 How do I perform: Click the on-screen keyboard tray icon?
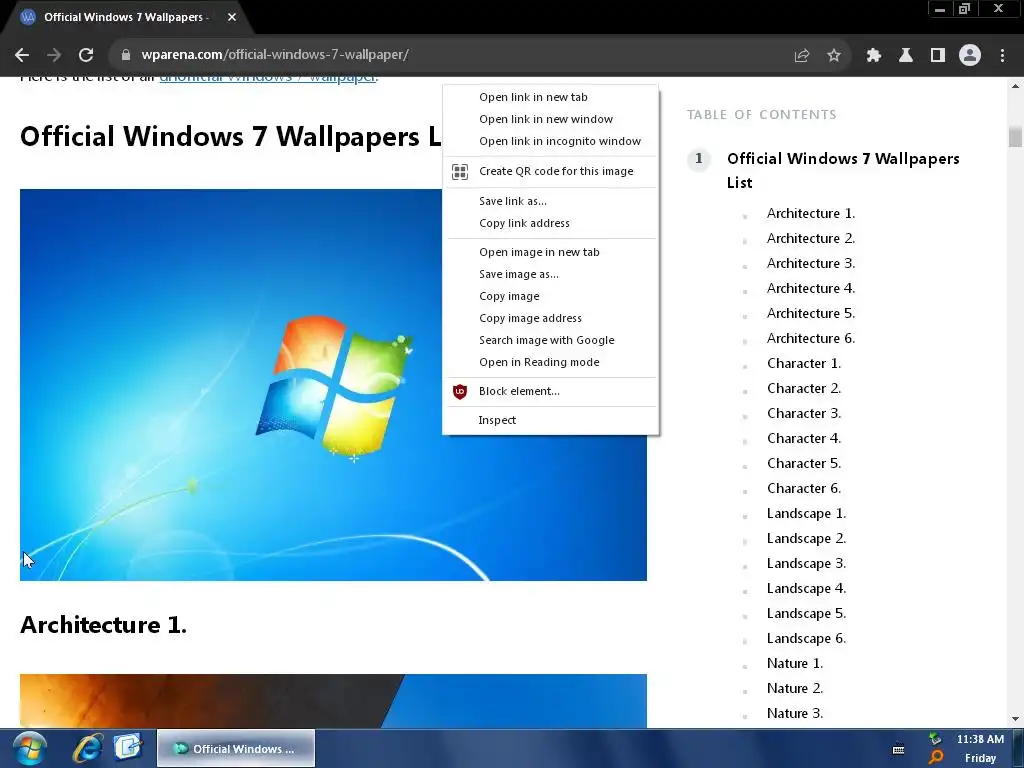898,749
